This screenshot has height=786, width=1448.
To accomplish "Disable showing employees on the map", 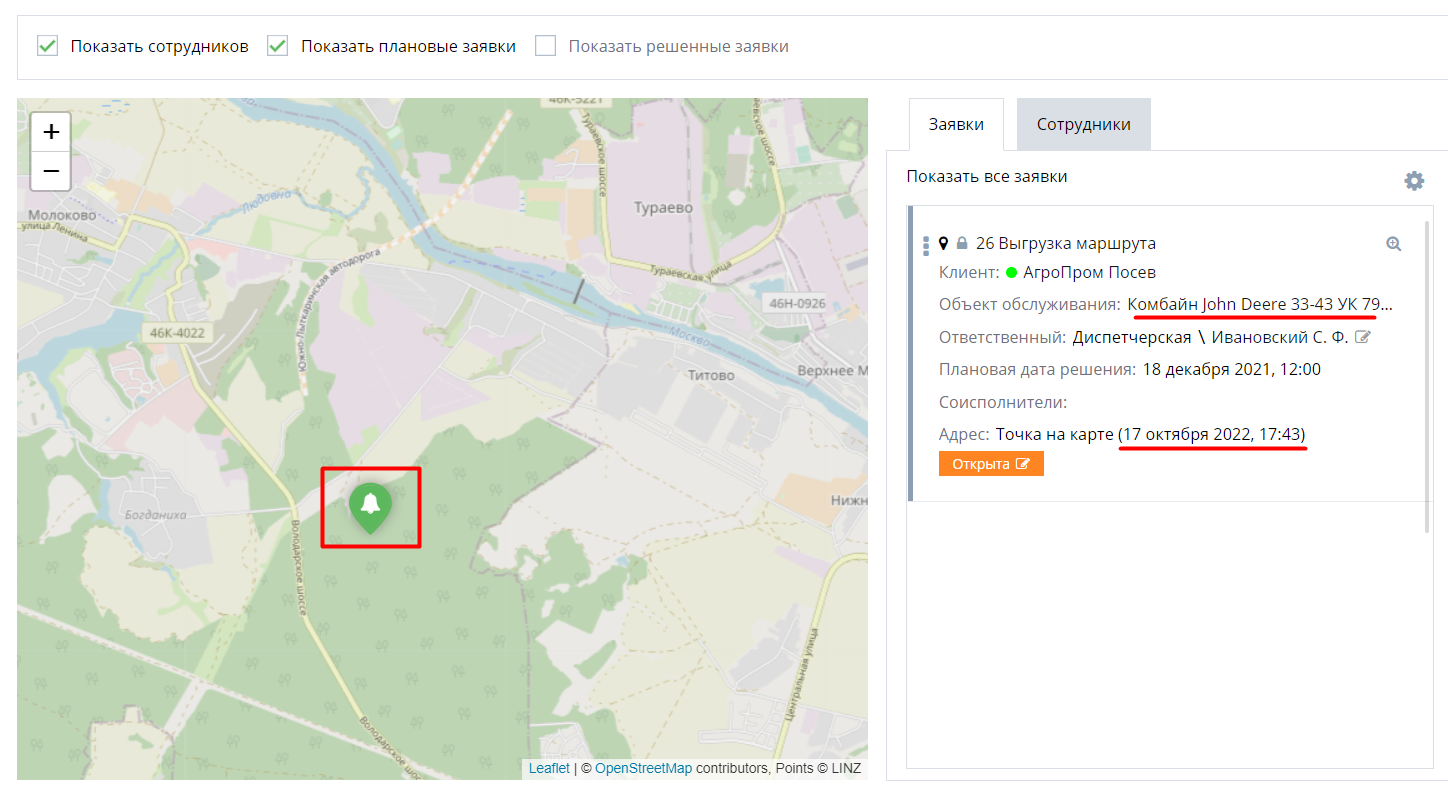I will (47, 45).
